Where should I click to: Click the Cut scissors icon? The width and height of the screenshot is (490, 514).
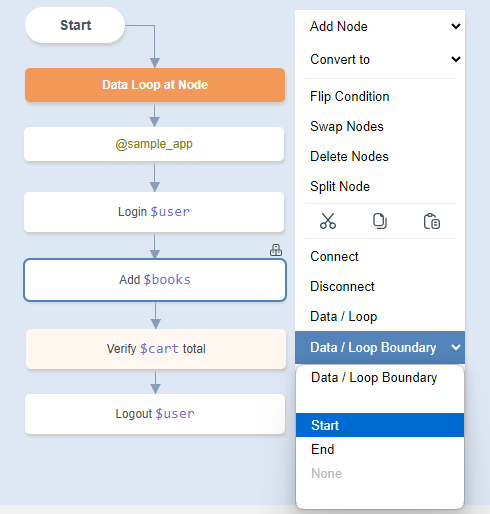coord(328,221)
